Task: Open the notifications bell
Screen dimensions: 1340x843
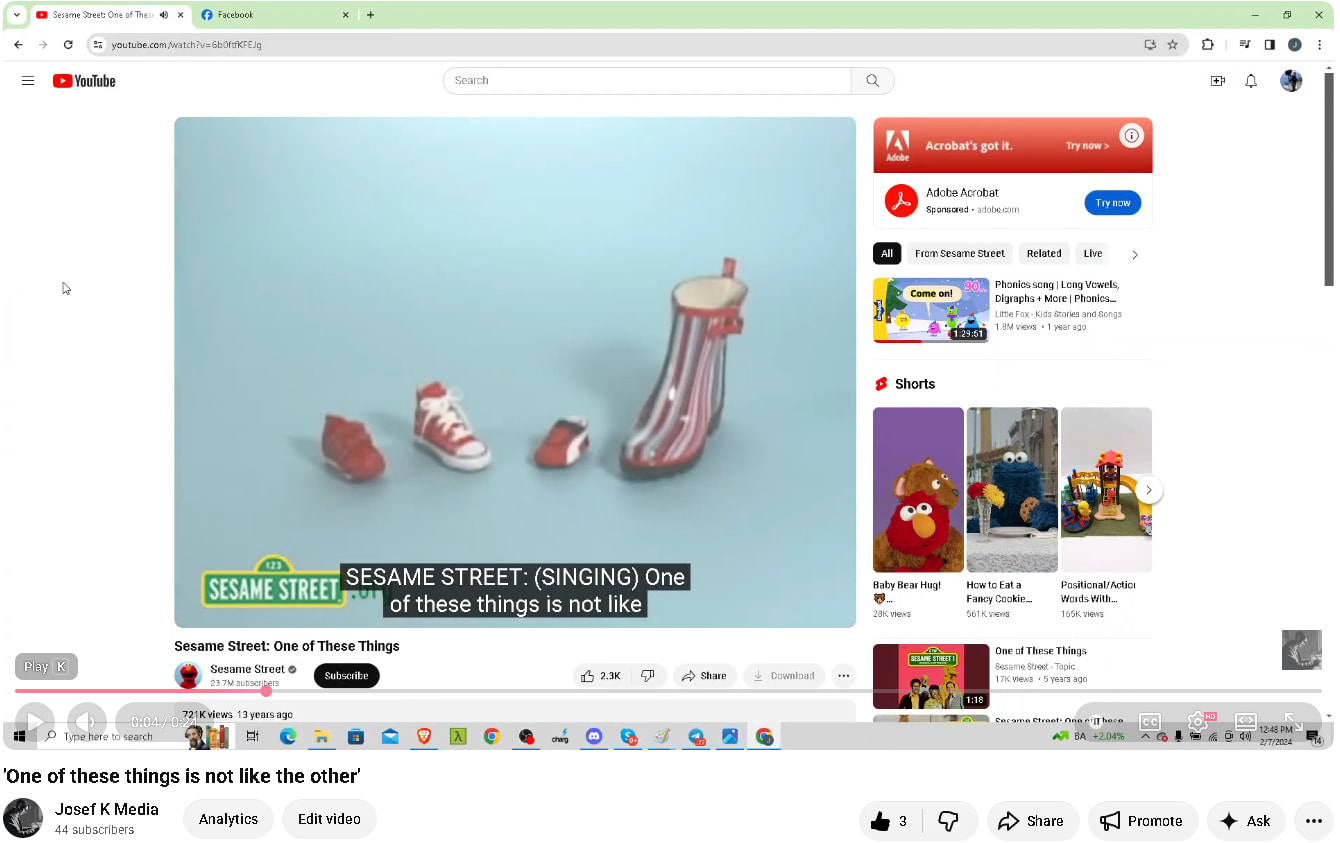Action: 1251,81
